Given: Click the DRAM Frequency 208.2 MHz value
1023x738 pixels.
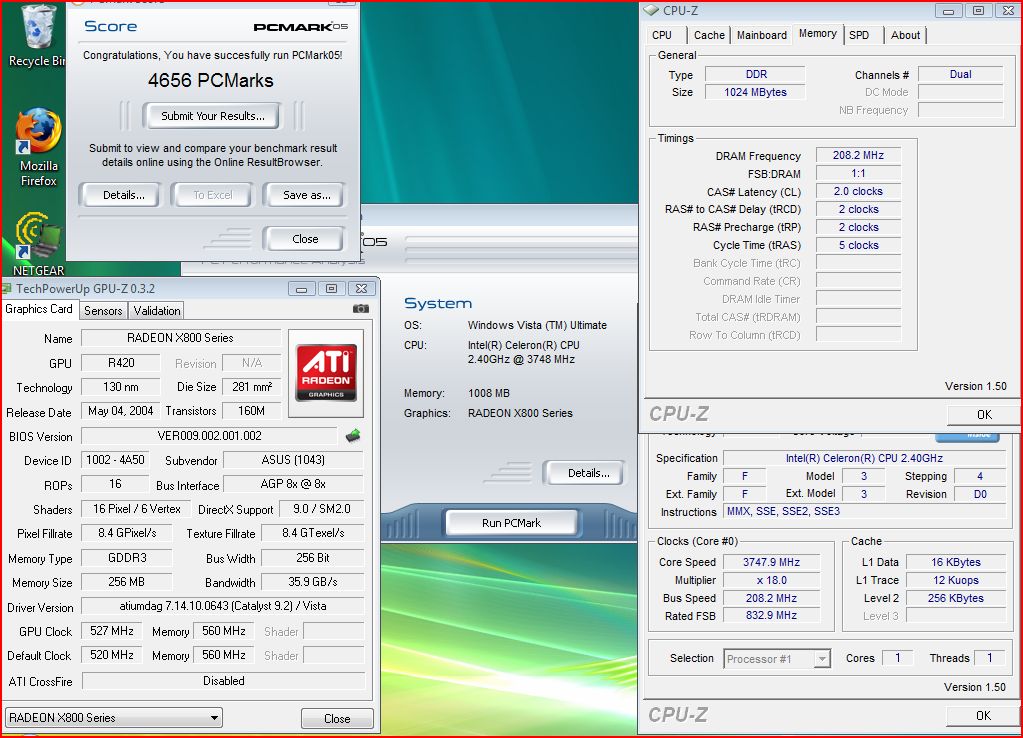Looking at the screenshot, I should click(858, 155).
